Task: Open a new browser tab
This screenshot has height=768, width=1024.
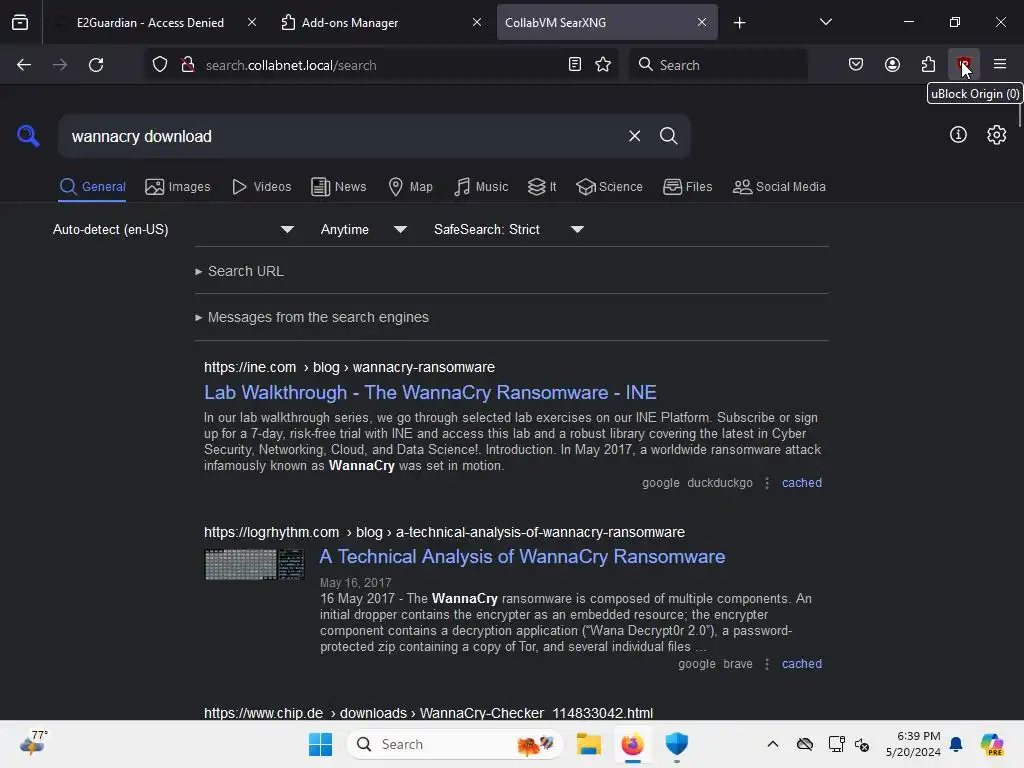Action: (x=739, y=23)
